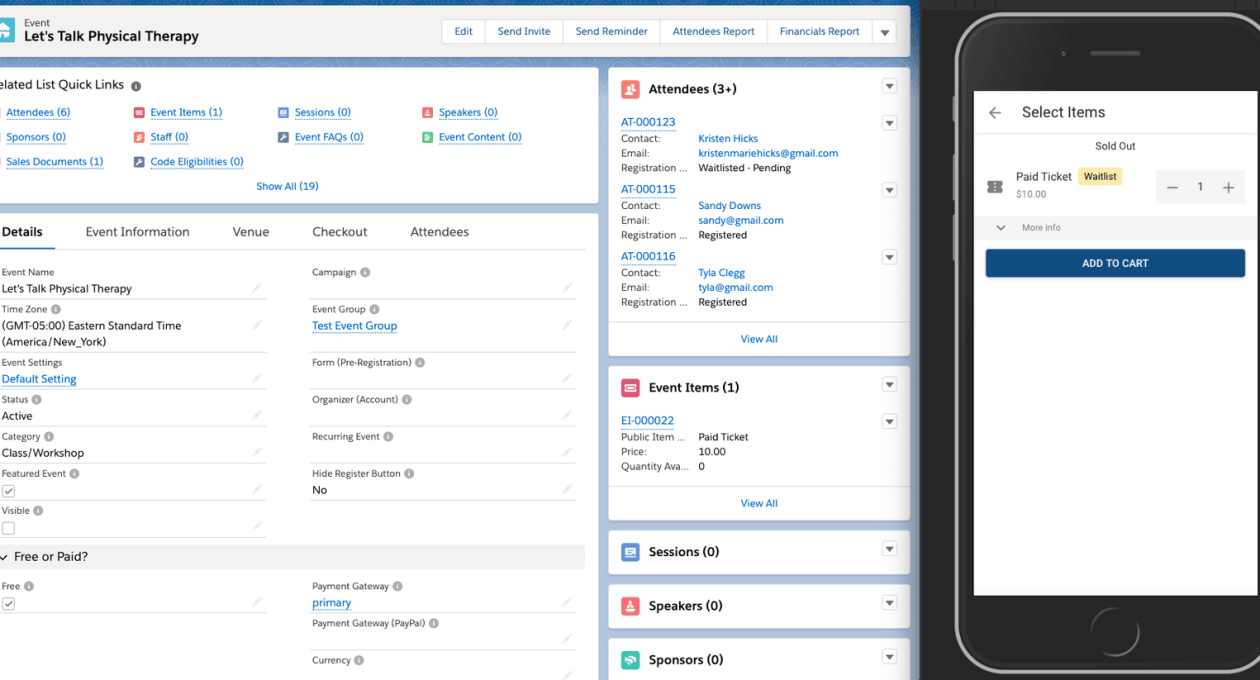Click the Event Items card header icon

coord(630,387)
